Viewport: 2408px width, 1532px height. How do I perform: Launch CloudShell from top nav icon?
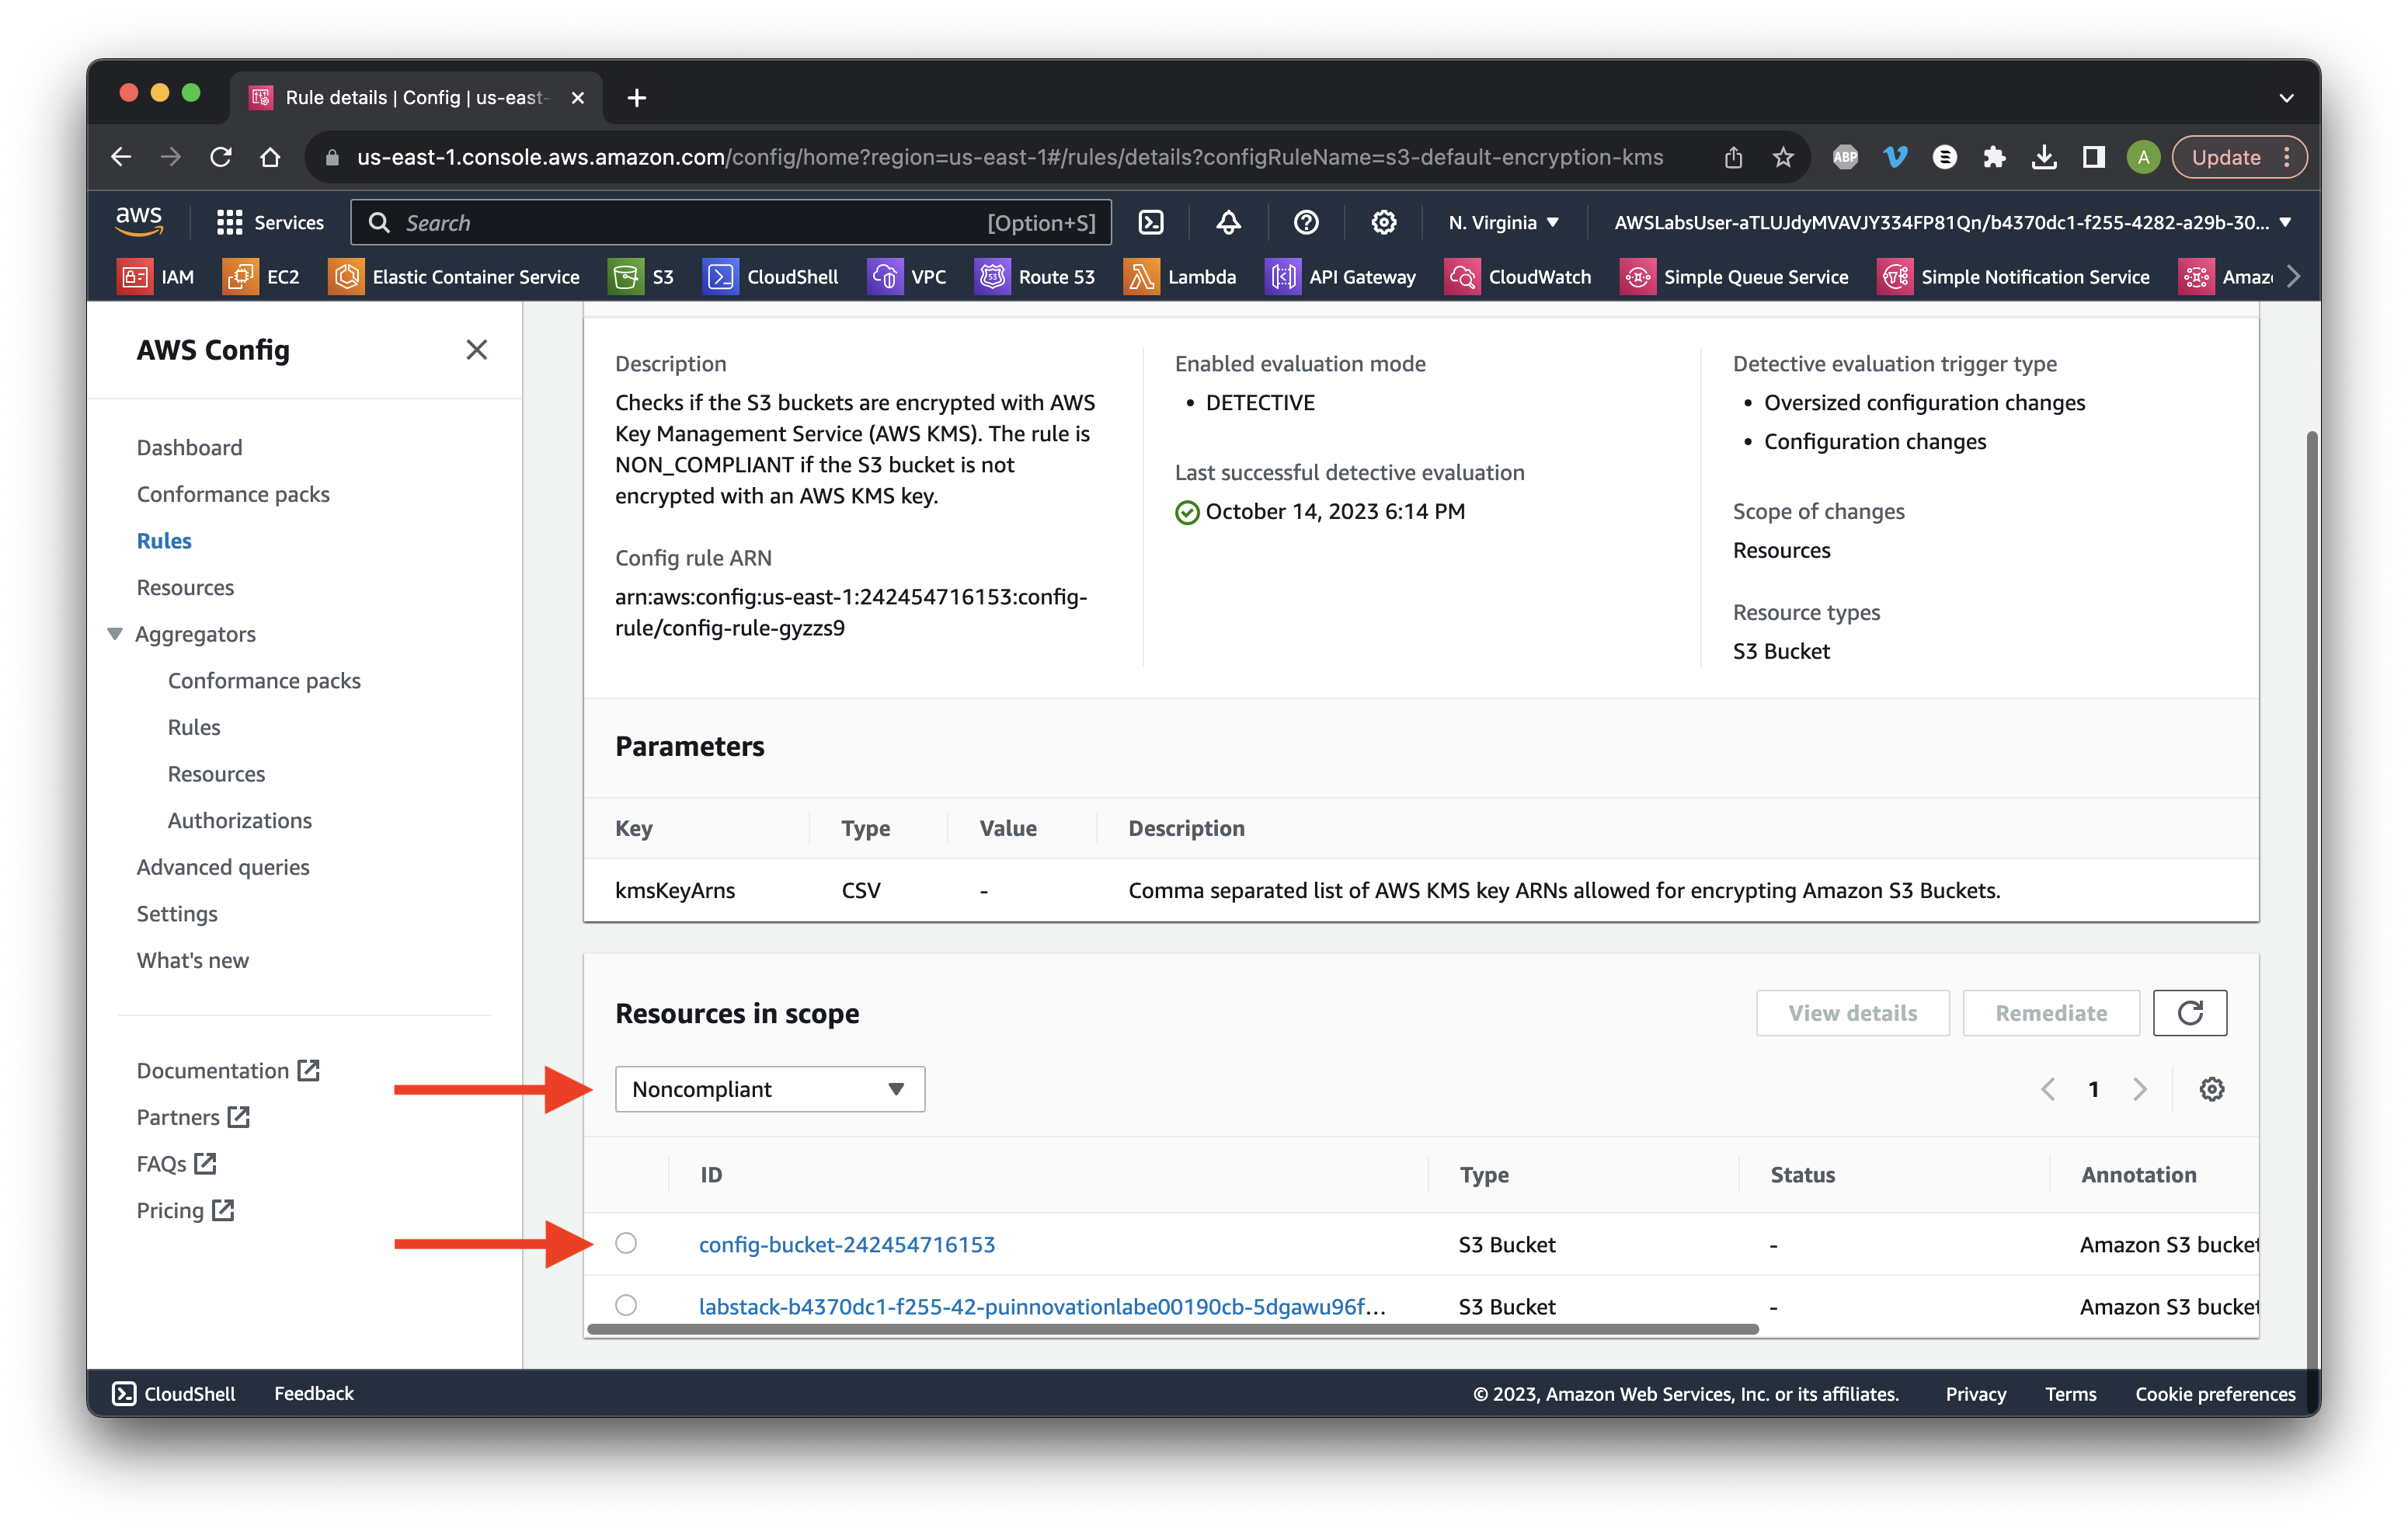coord(1151,222)
